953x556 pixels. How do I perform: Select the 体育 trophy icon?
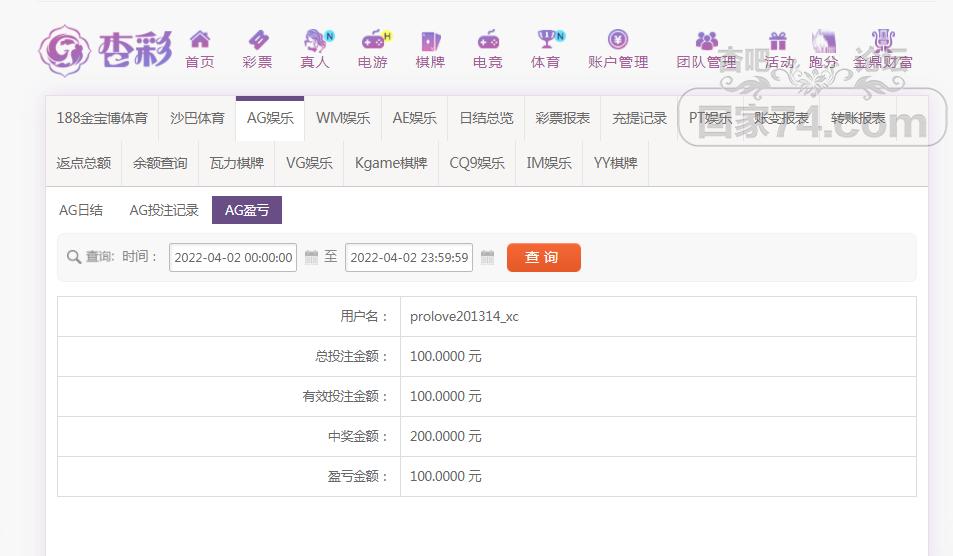pyautogui.click(x=546, y=41)
